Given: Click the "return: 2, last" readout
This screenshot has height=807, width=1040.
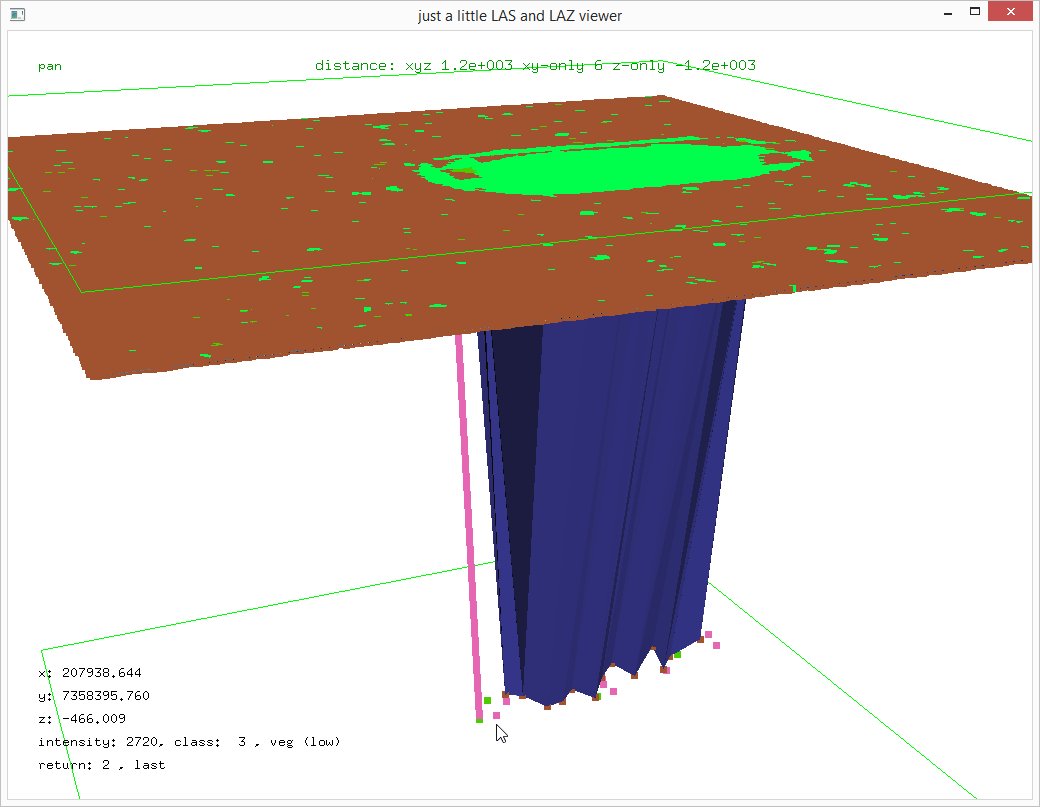Looking at the screenshot, I should [101, 765].
